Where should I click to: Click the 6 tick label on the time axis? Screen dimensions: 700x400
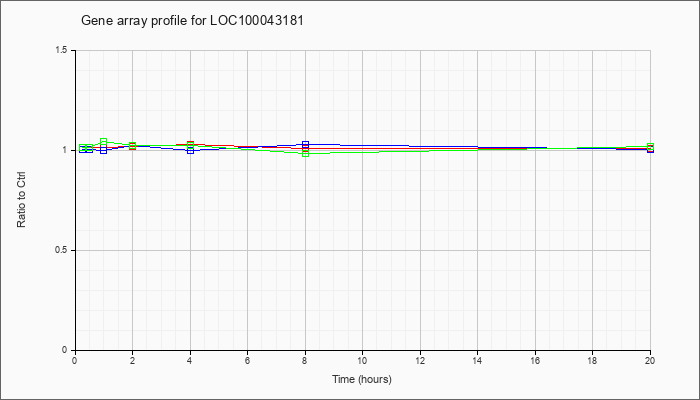[247, 360]
